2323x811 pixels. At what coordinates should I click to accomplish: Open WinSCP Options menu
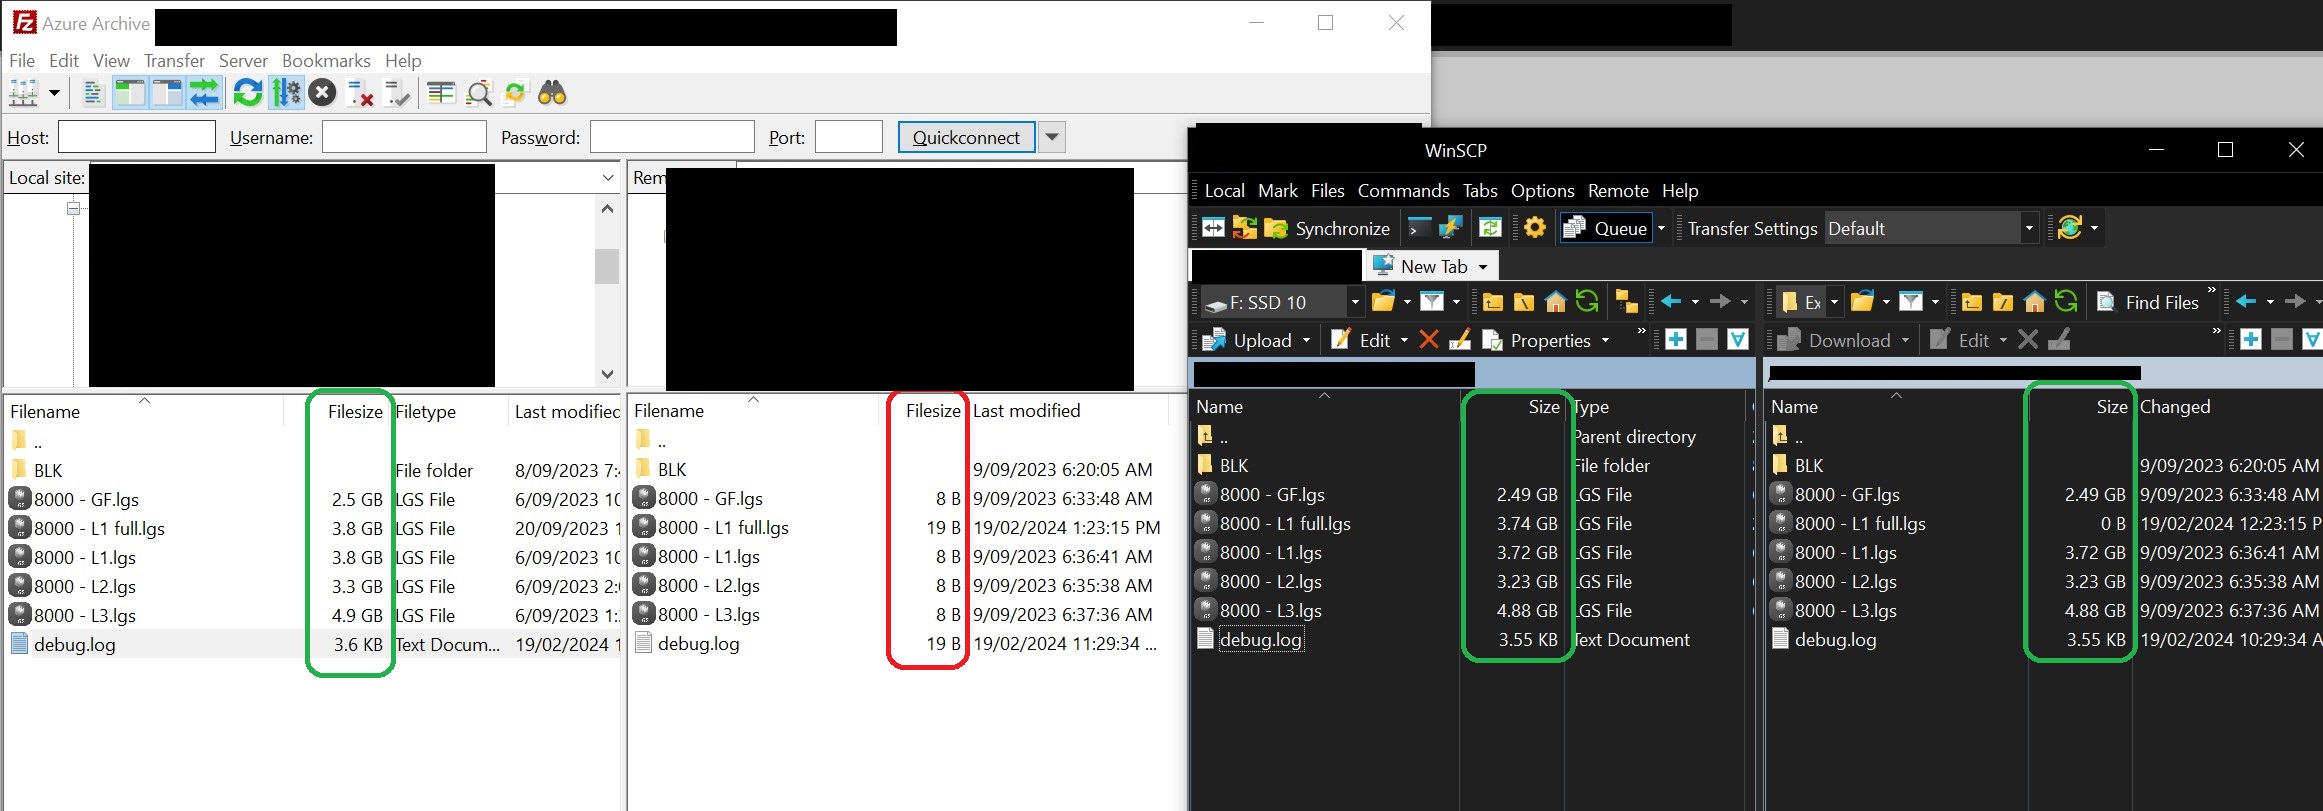1542,190
